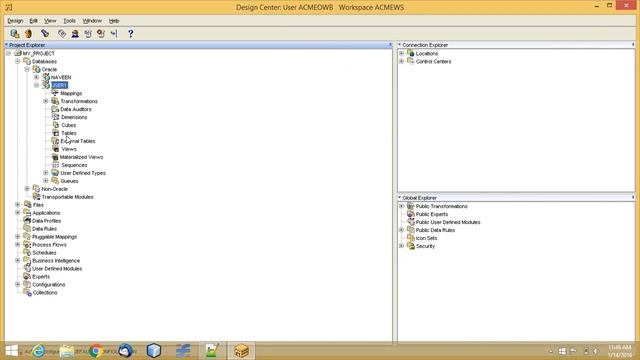Open the Design menu
640x360 pixels.
point(15,21)
